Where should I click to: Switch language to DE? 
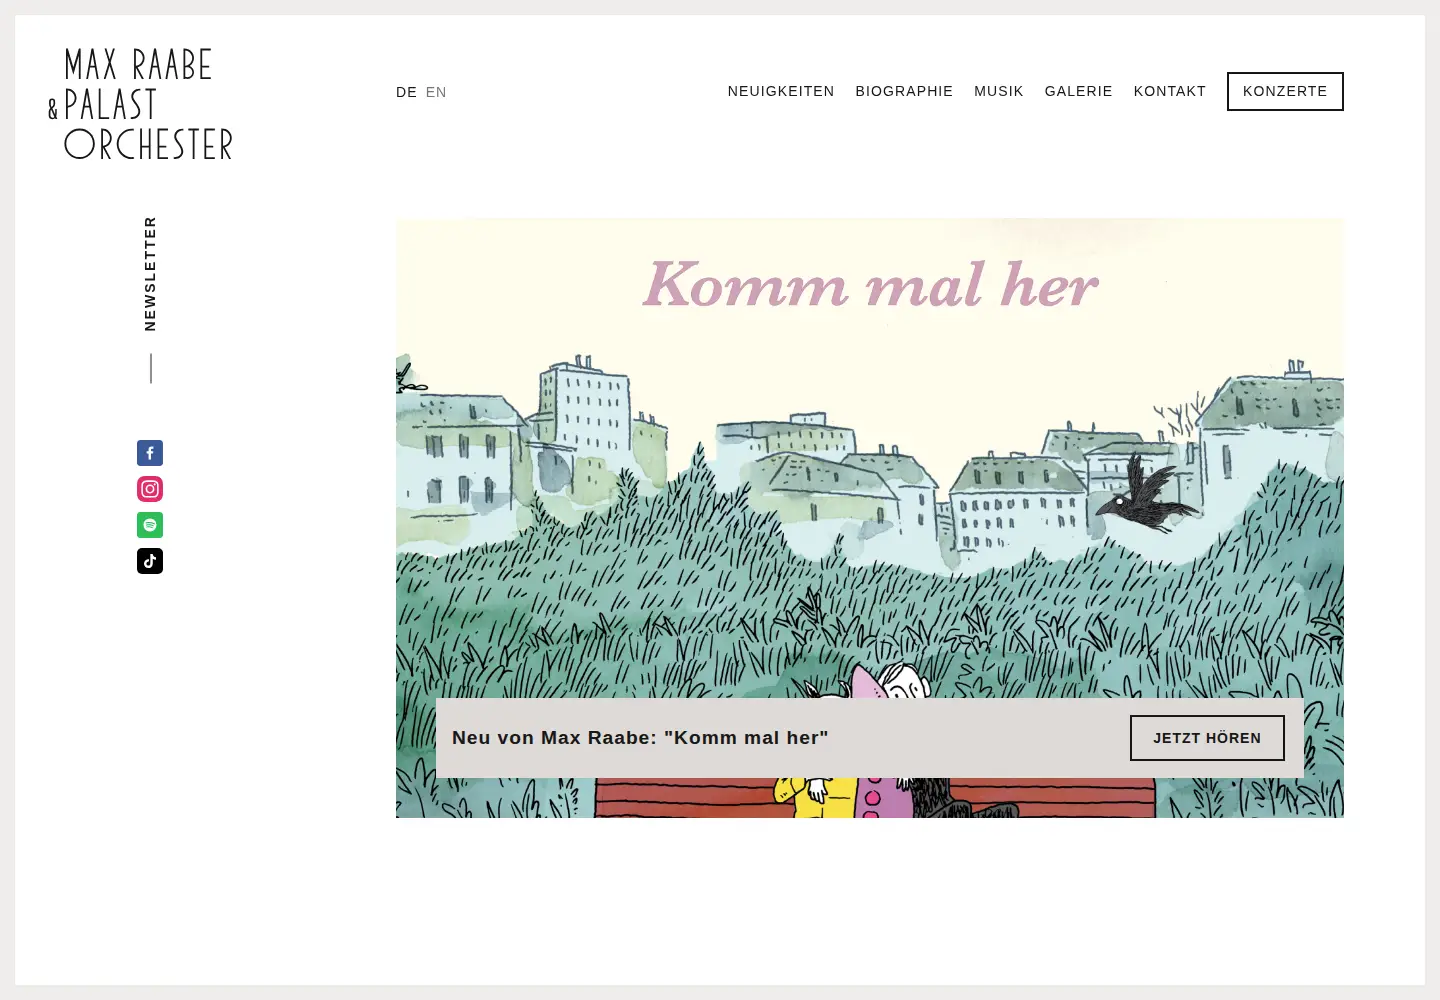click(x=406, y=92)
